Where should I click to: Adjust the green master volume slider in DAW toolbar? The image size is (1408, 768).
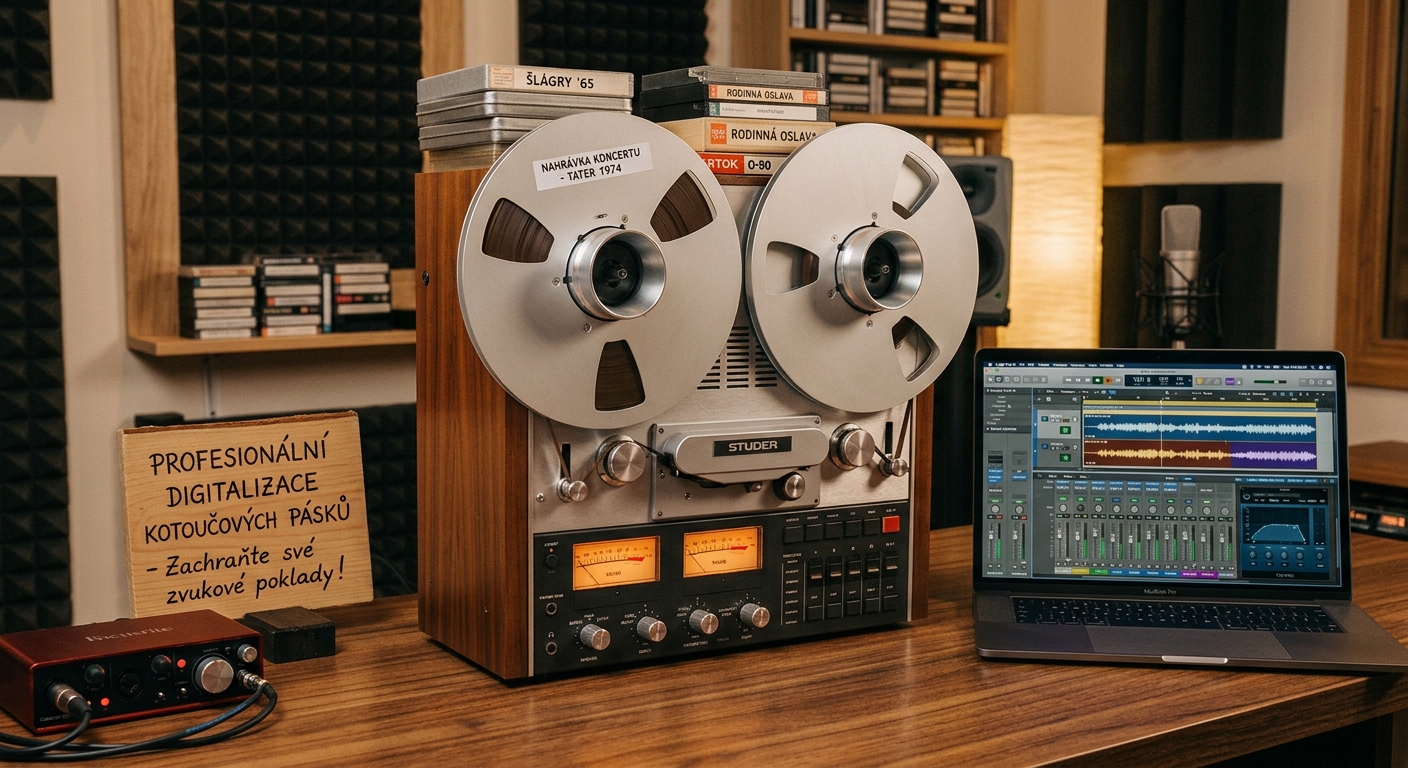pos(1270,381)
